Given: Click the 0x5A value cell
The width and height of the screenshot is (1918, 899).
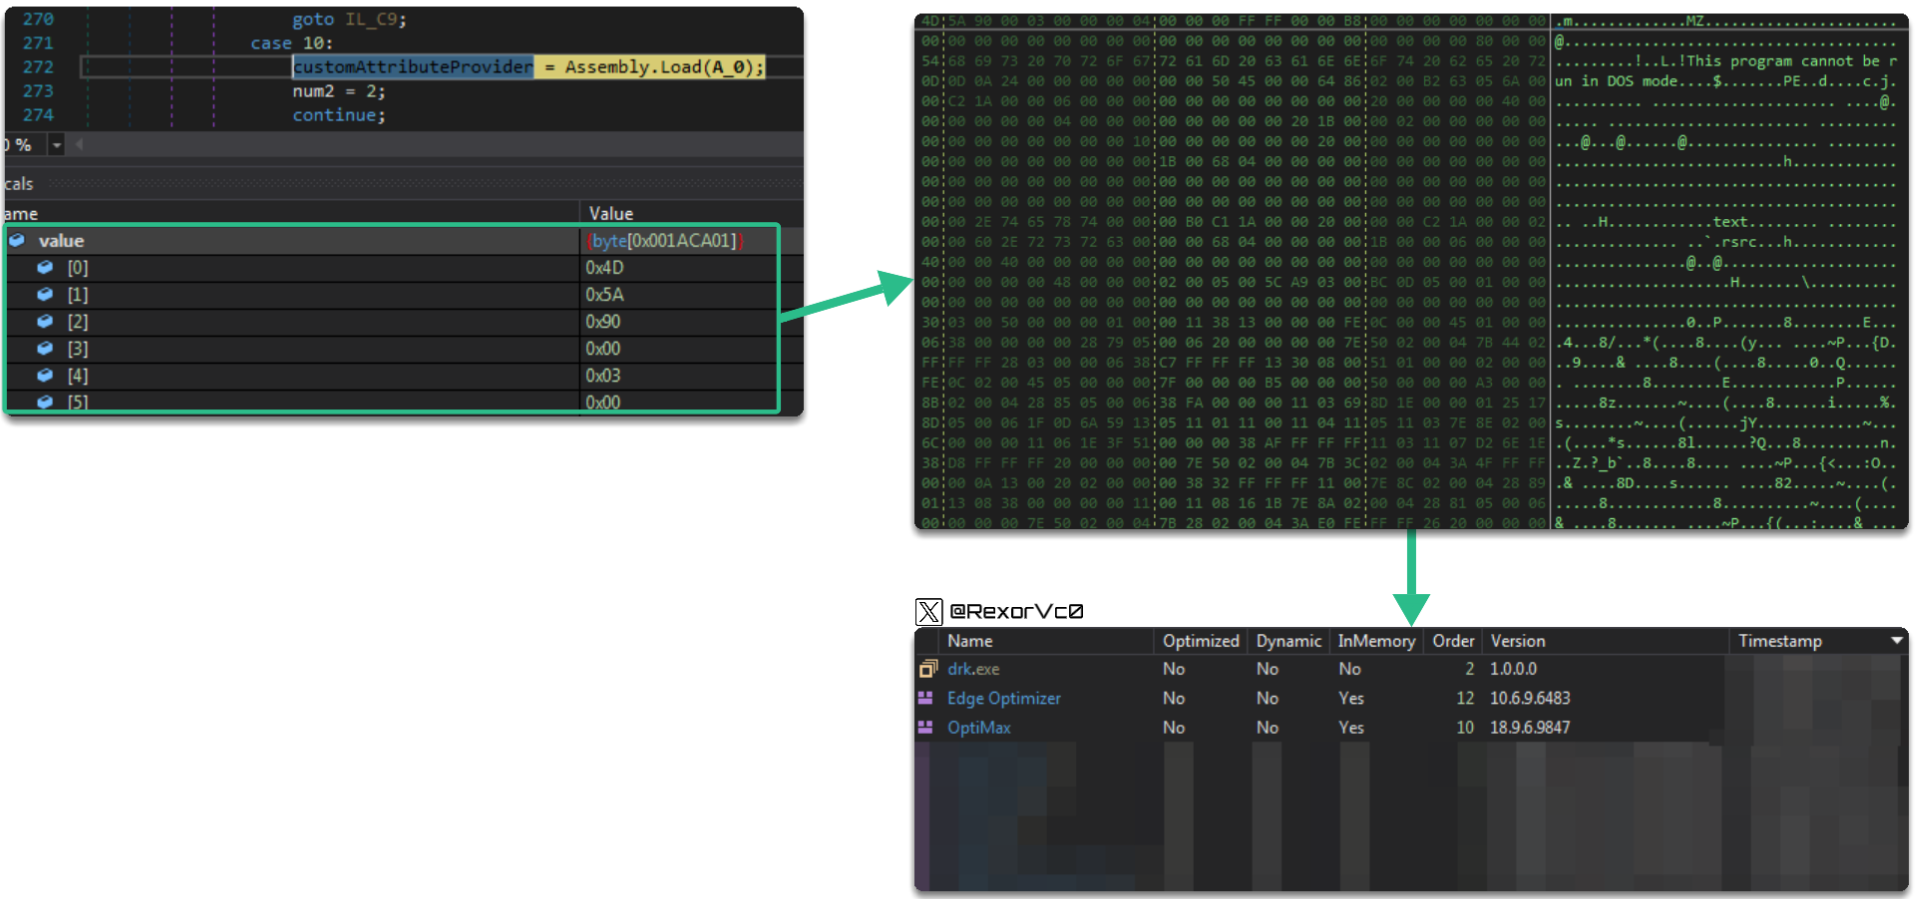Looking at the screenshot, I should tap(604, 295).
